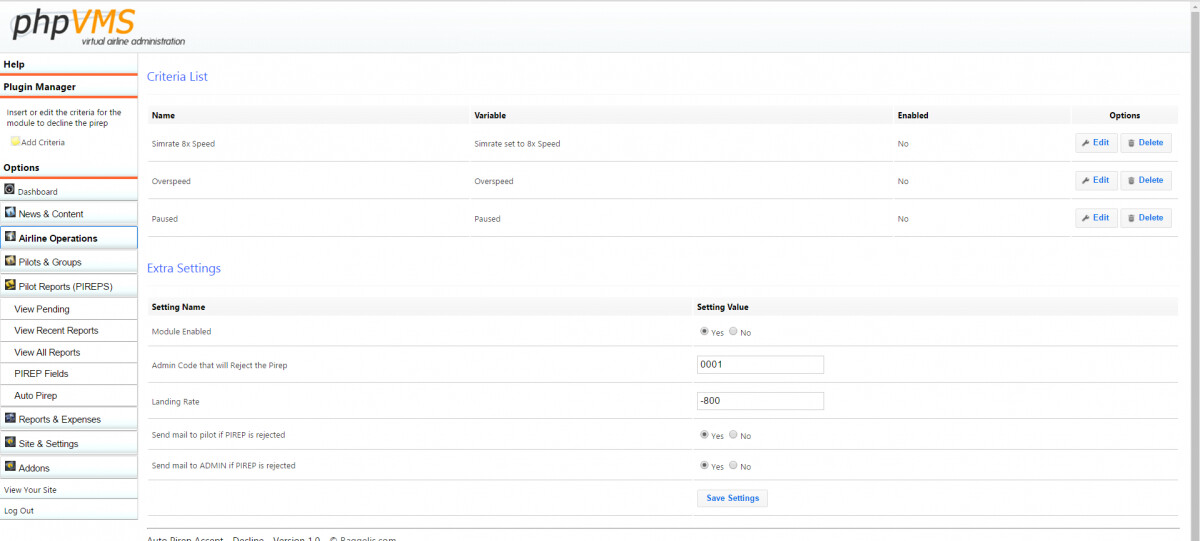The image size is (1200, 541).
Task: Click the Site & Settings icon
Action: point(10,442)
